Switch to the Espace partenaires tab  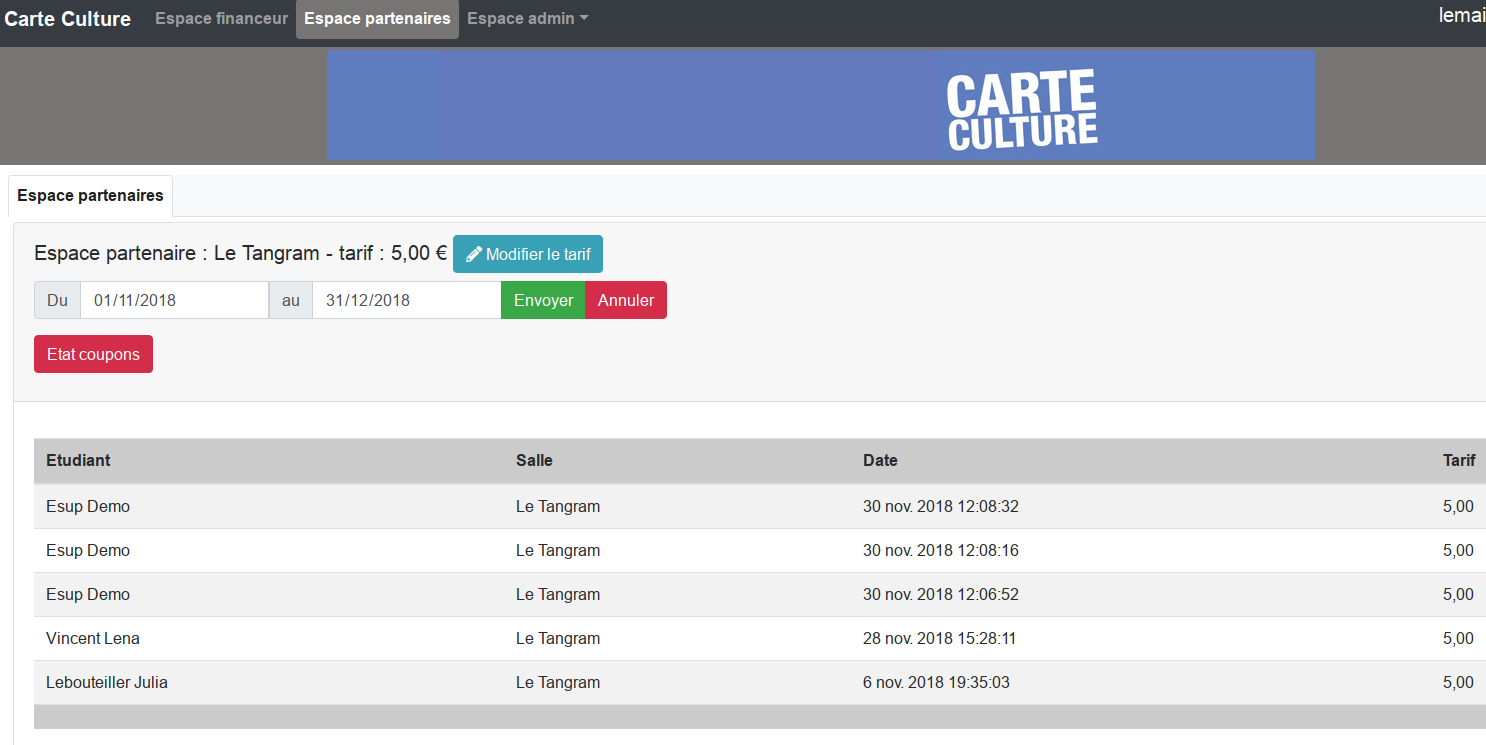(90, 196)
